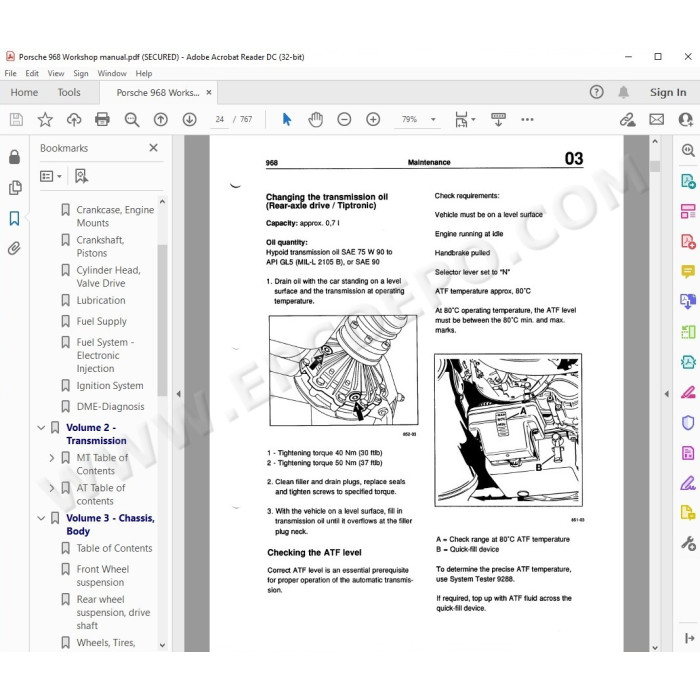Screen dimensions: 700x700
Task: Expand MT Table of Contents bookmark
Action: [52, 458]
